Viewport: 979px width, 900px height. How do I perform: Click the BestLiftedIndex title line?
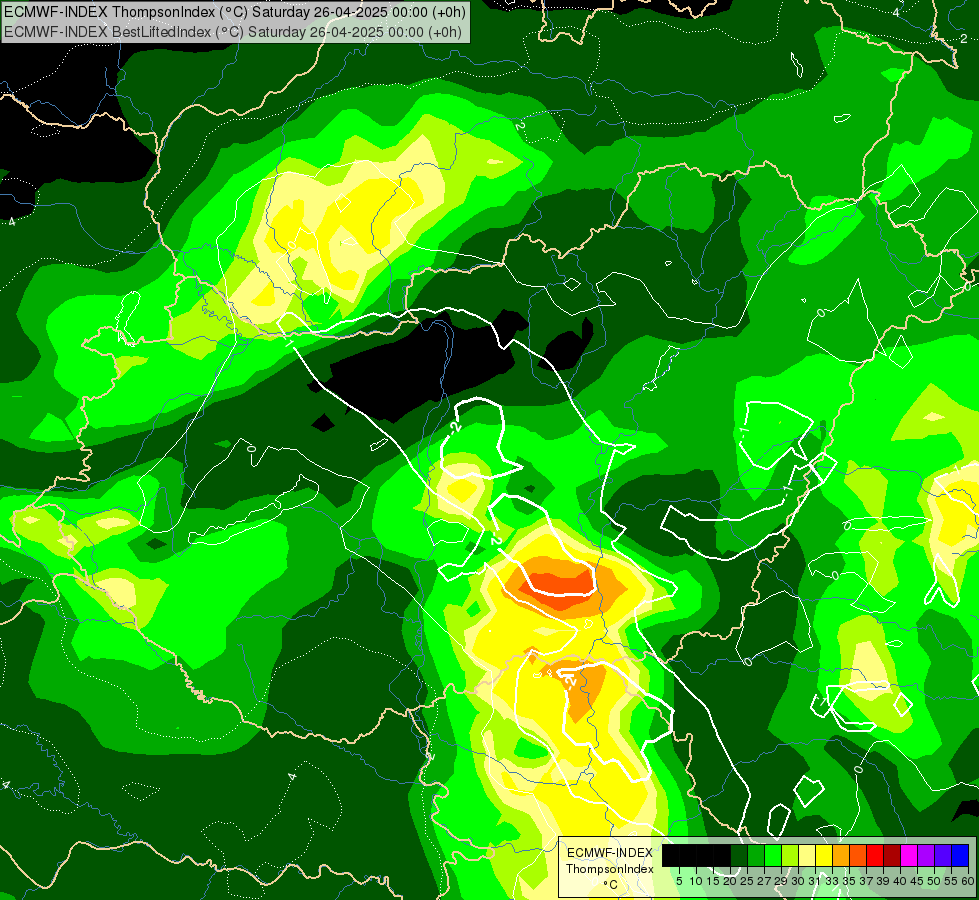pos(233,31)
